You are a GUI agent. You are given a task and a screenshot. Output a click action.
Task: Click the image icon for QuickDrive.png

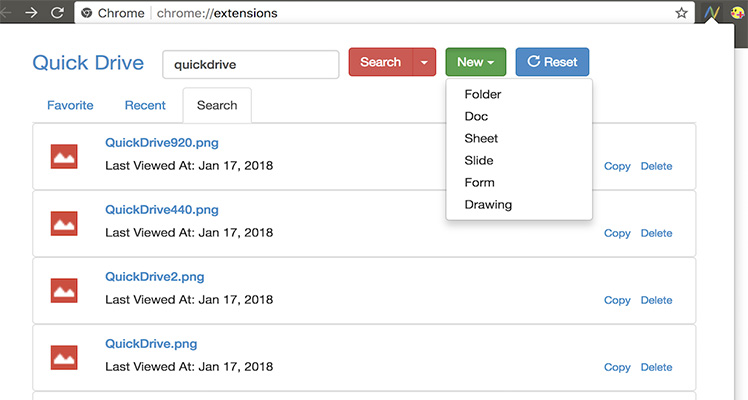64,358
